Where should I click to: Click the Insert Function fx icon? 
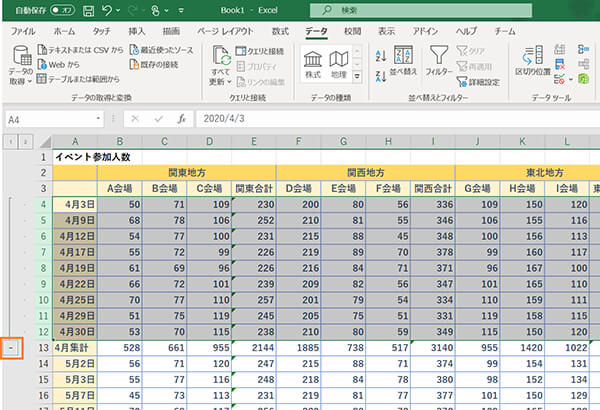182,119
